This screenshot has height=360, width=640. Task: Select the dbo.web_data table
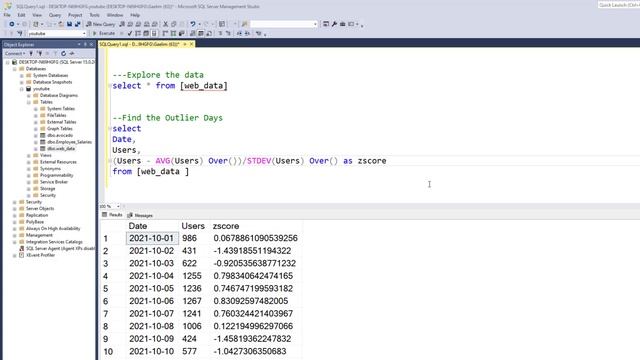60,149
